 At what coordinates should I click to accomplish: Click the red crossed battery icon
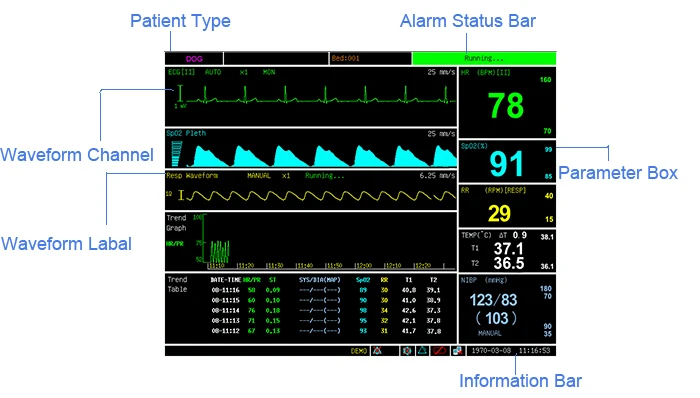[x=440, y=351]
